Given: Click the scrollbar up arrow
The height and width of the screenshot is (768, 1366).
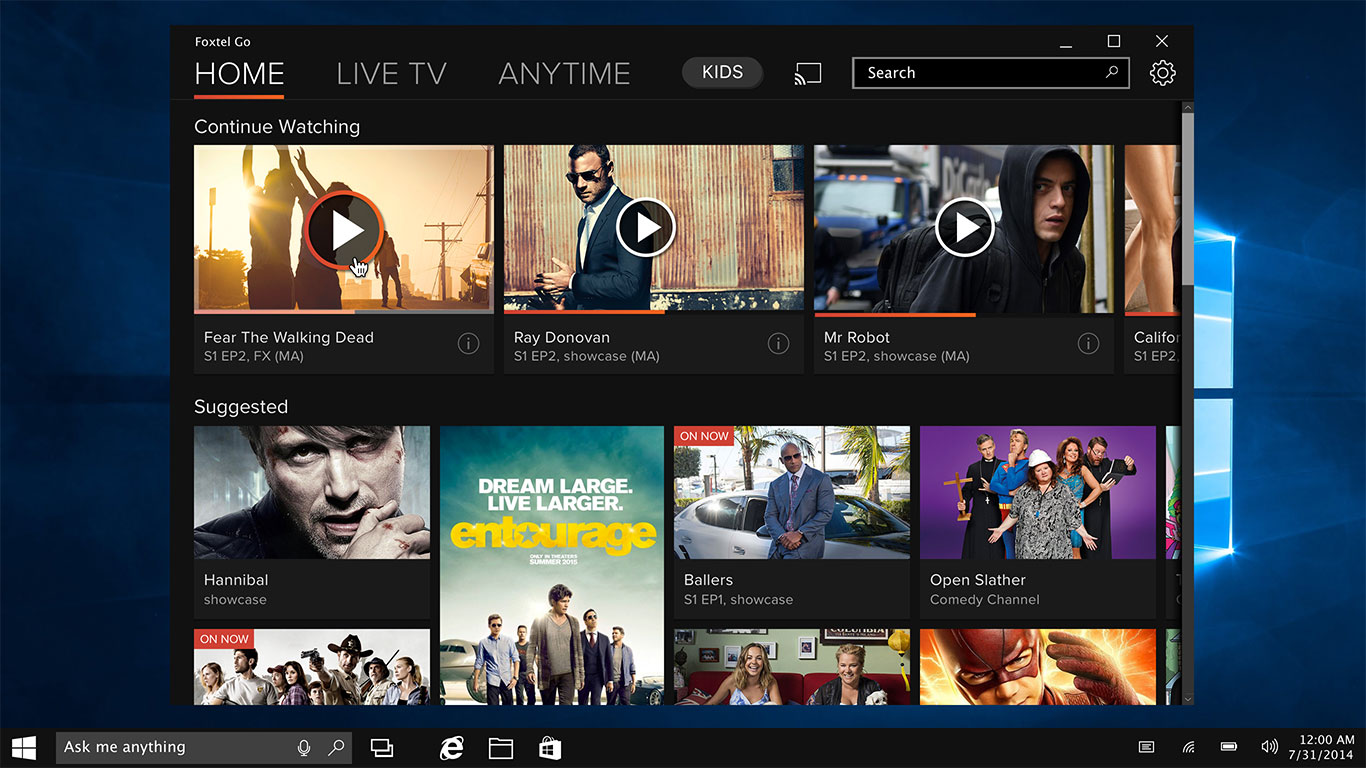Looking at the screenshot, I should click(1188, 106).
